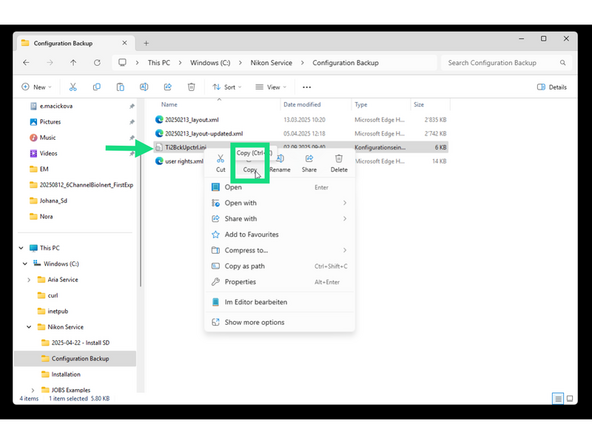
Task: Click Windows (C:) in the address bar
Action: (x=210, y=63)
